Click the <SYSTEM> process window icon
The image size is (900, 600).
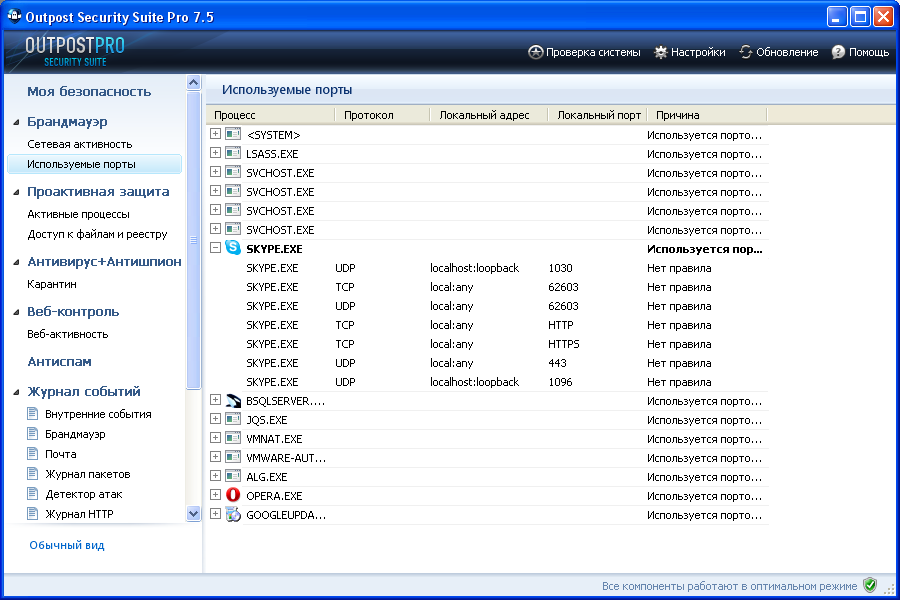[232, 134]
